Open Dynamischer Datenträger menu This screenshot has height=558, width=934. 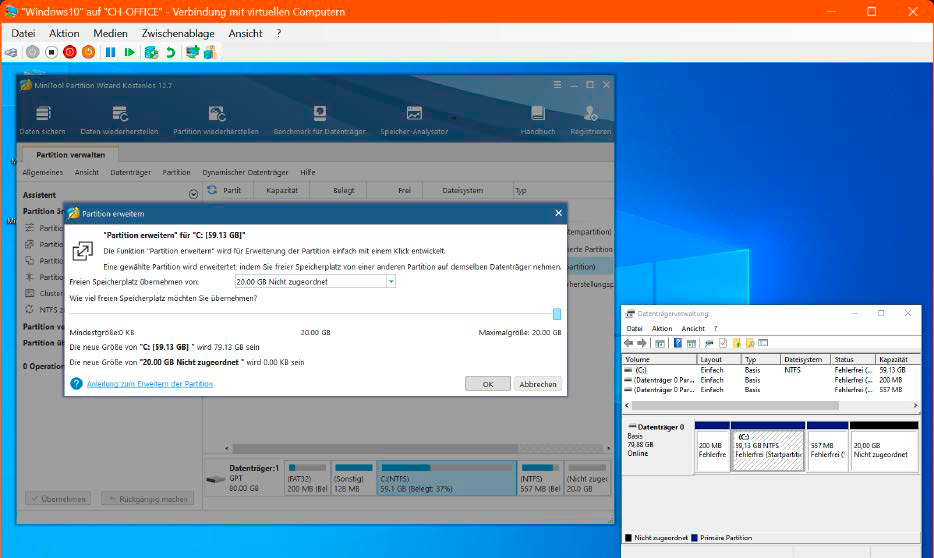pos(245,172)
